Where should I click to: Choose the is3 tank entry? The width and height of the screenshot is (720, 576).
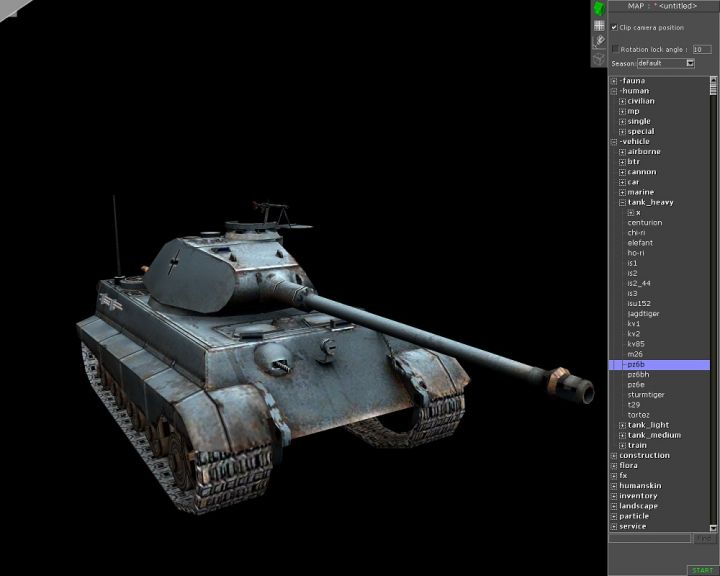pyautogui.click(x=633, y=293)
